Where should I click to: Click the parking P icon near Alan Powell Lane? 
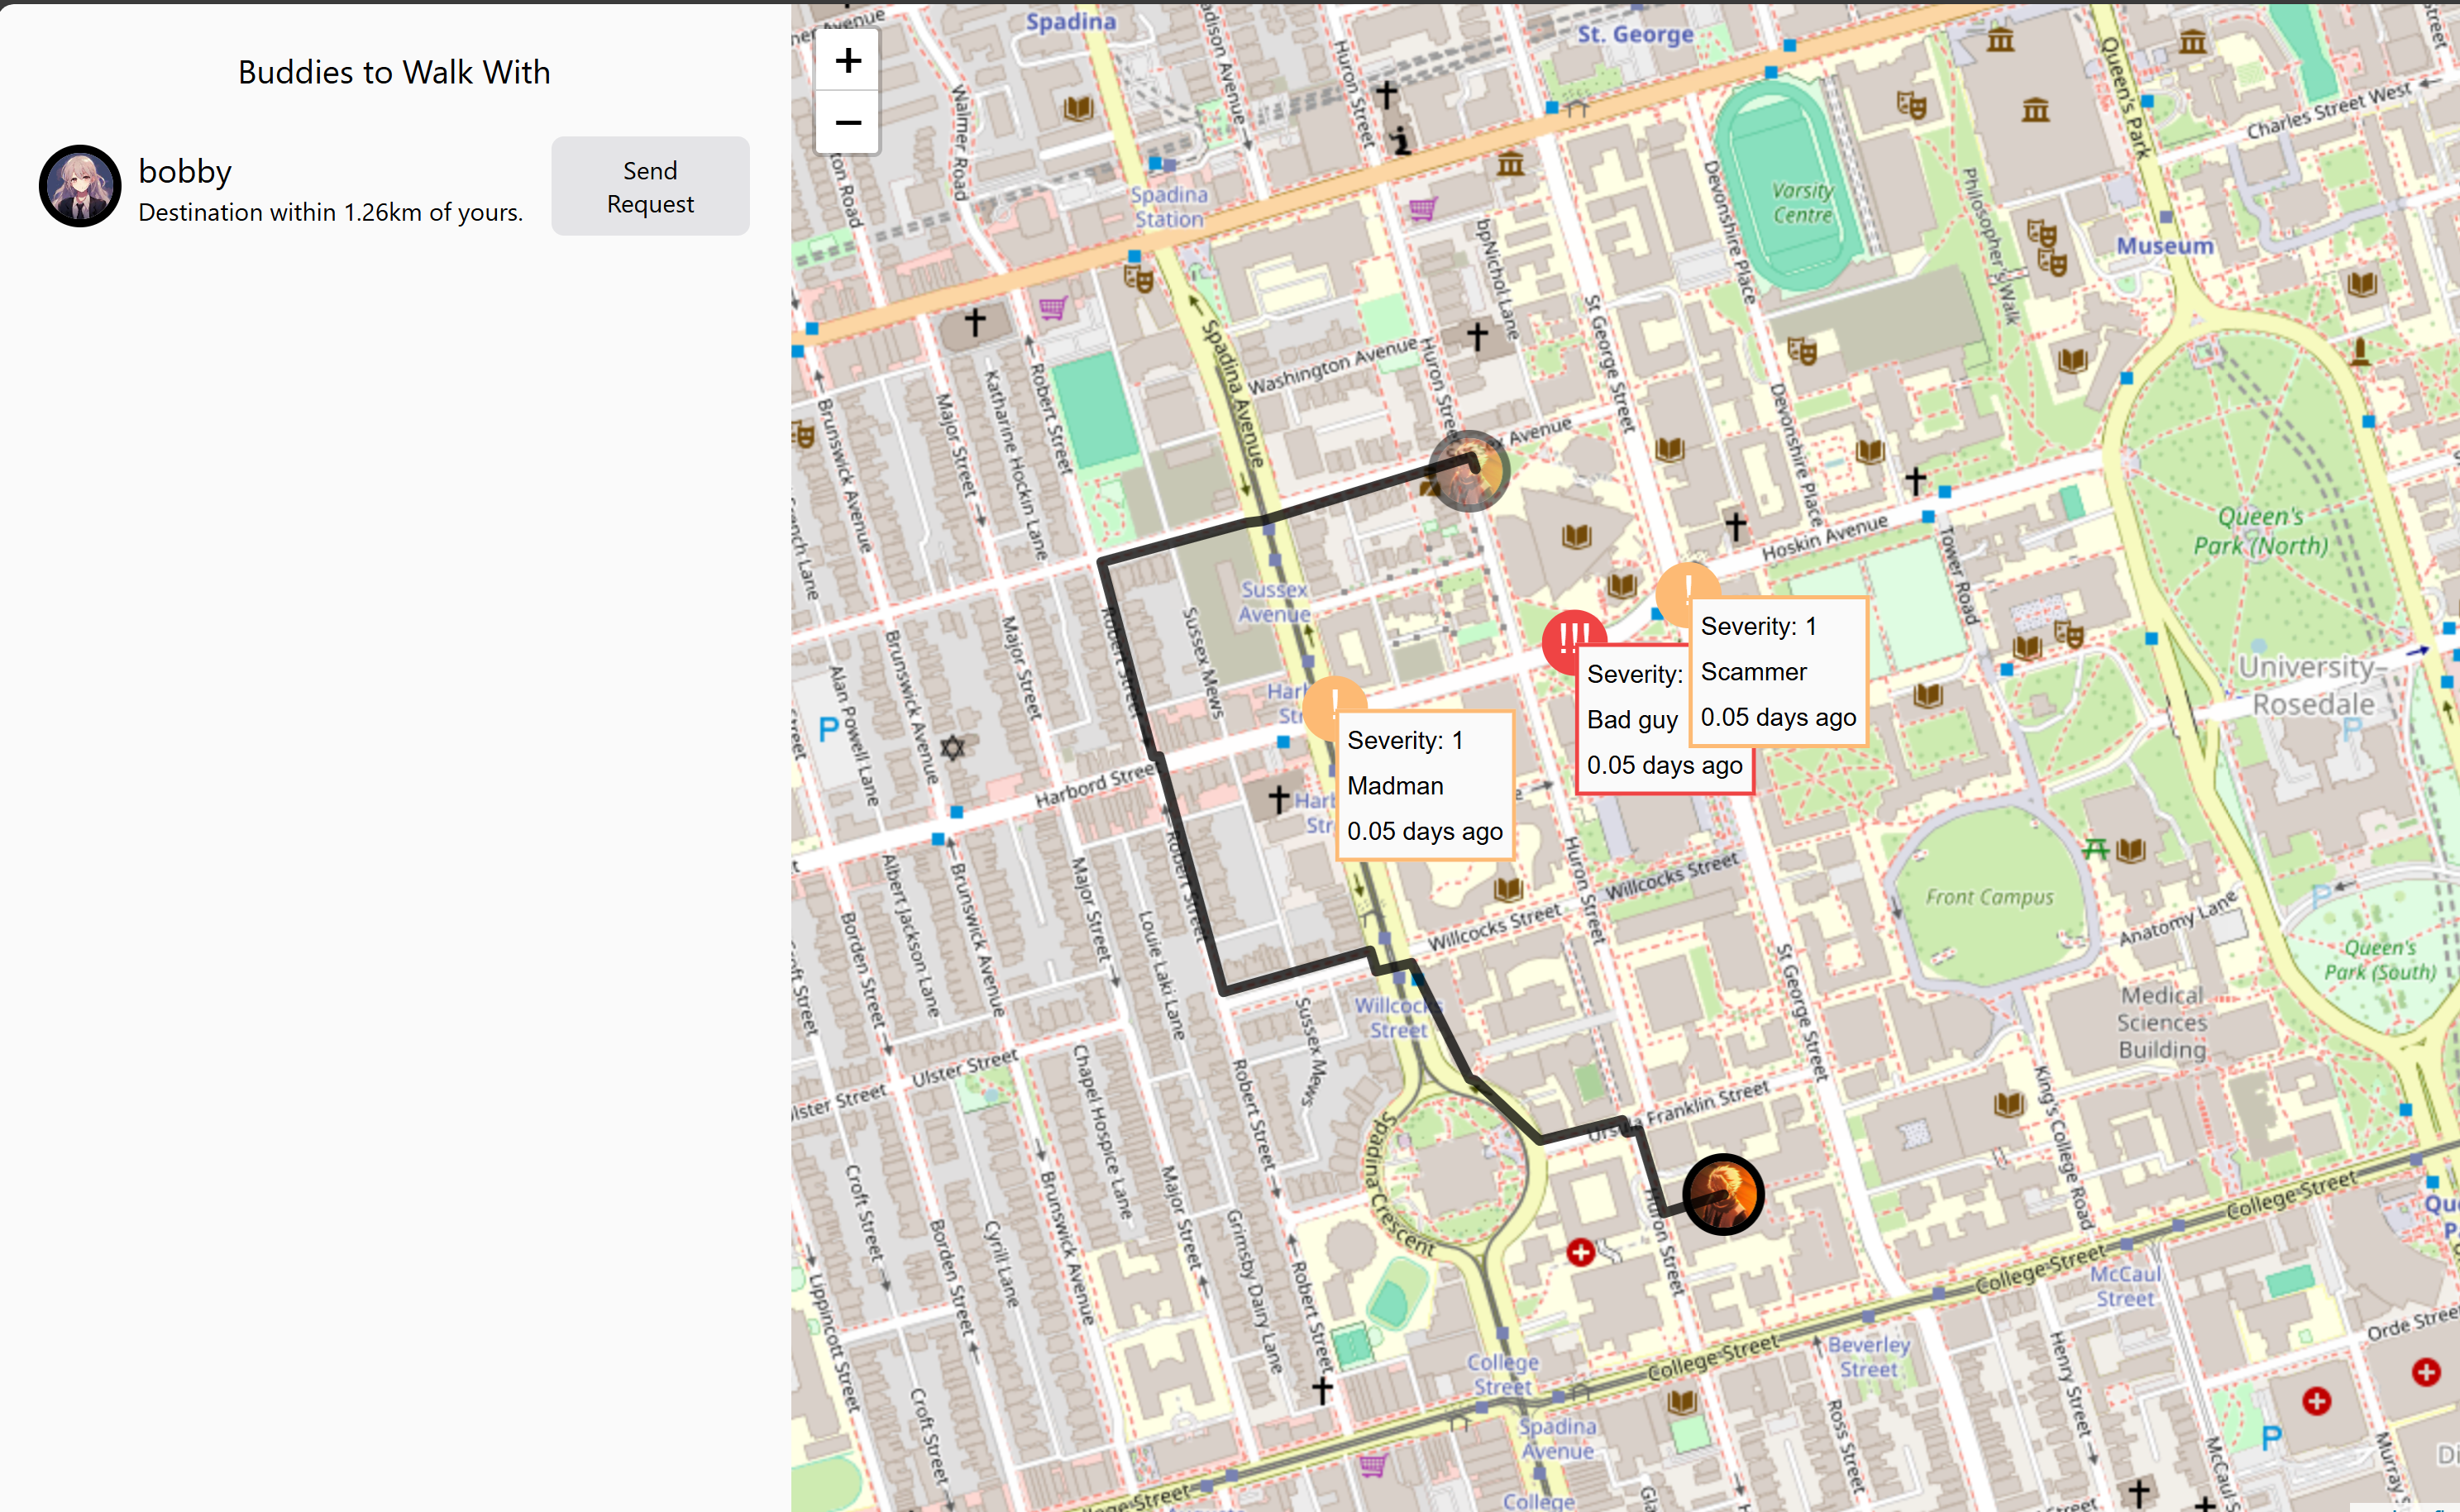tap(828, 730)
